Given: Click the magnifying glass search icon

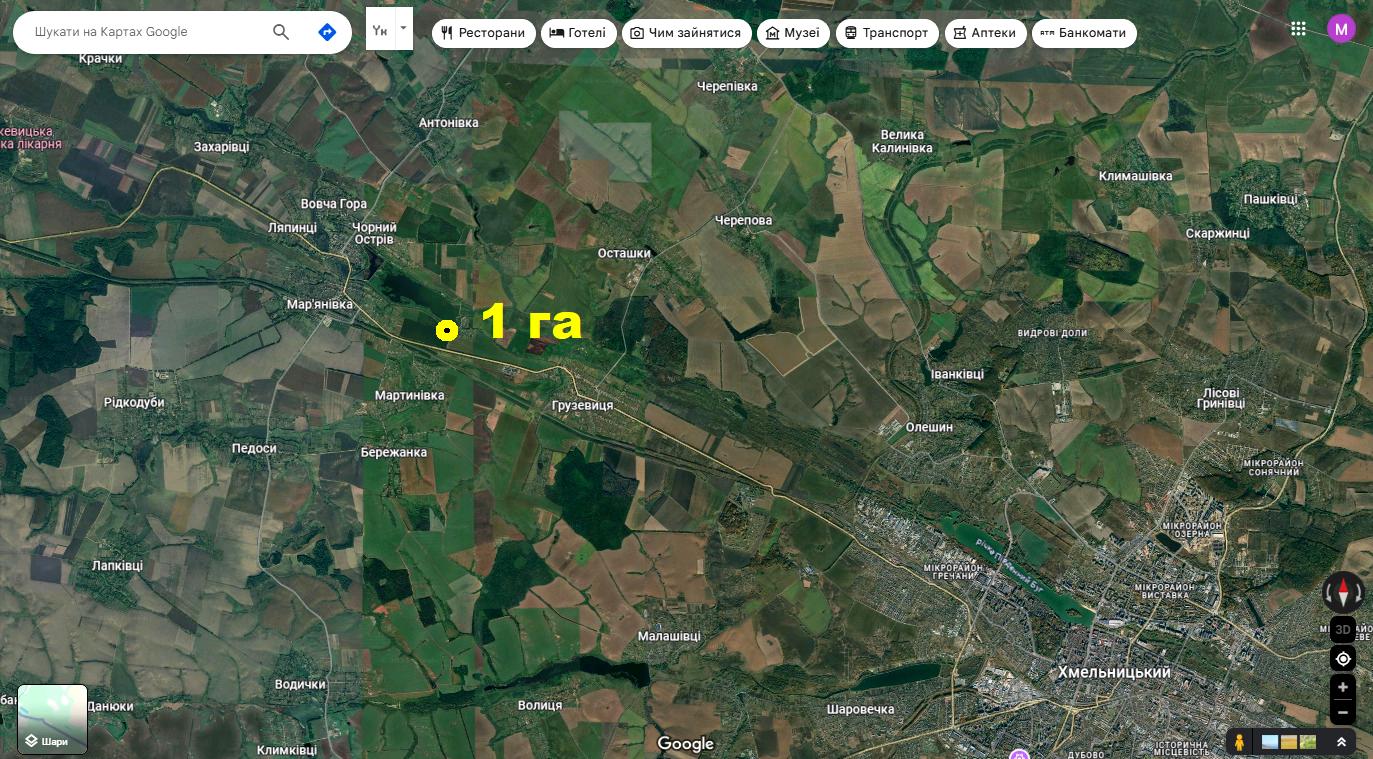Looking at the screenshot, I should pyautogui.click(x=281, y=32).
